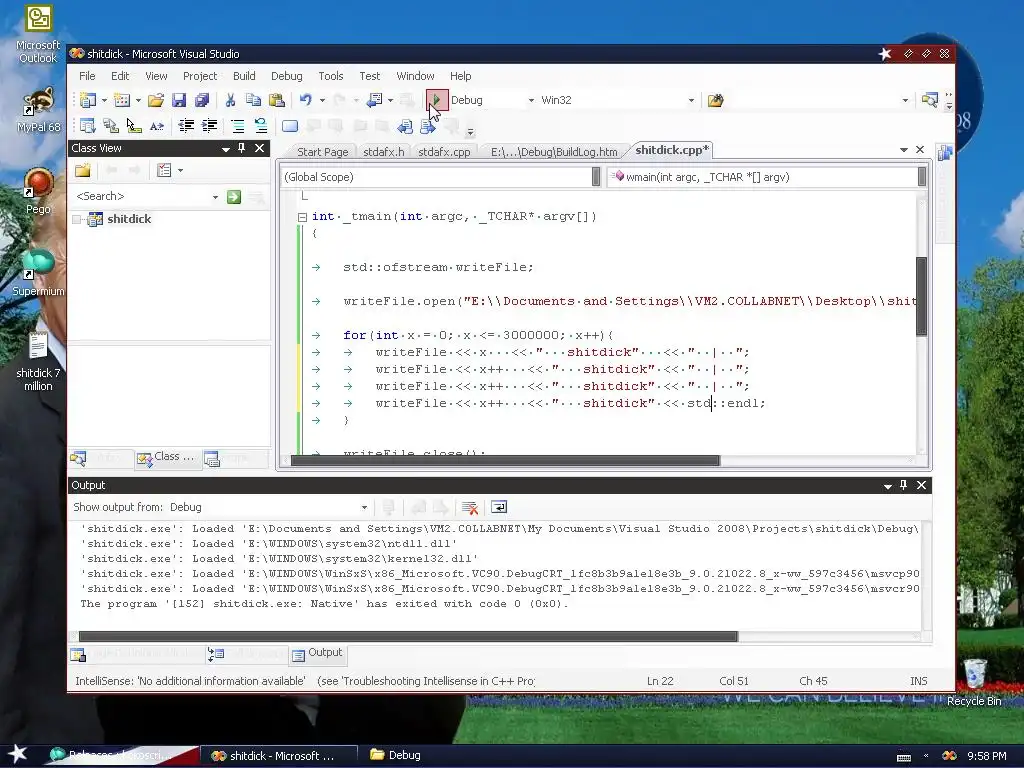Click the Find in Files binoculars-folder icon
1024x768 pixels.
716,101
